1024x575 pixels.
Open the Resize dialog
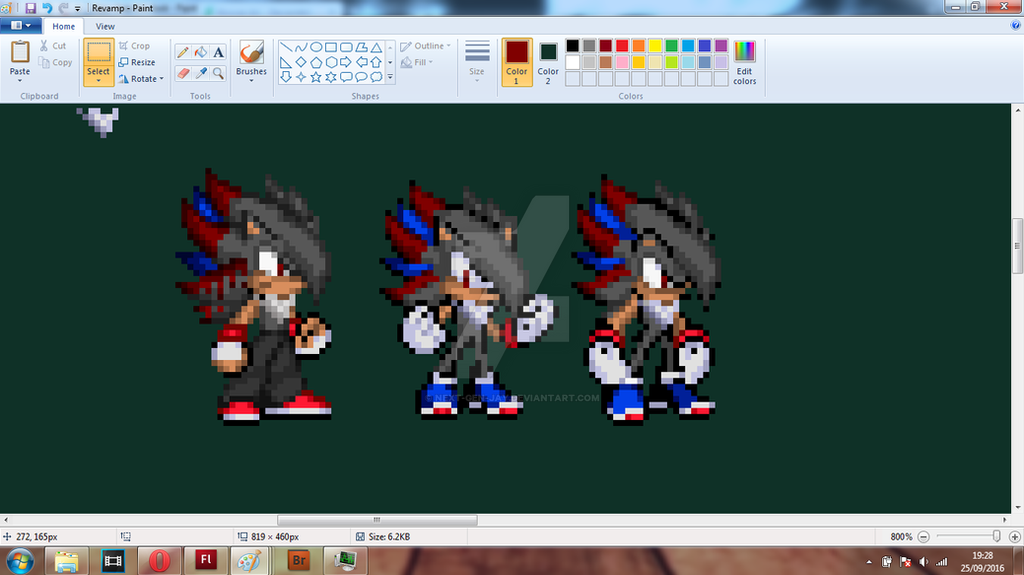coord(137,62)
